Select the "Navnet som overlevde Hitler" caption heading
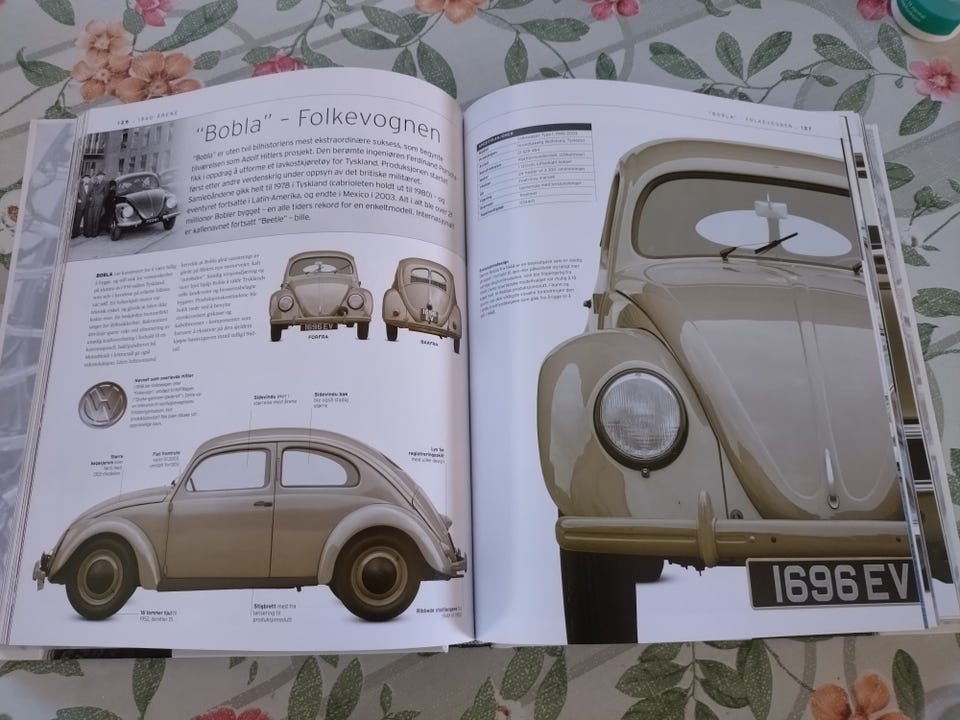 (x=162, y=380)
